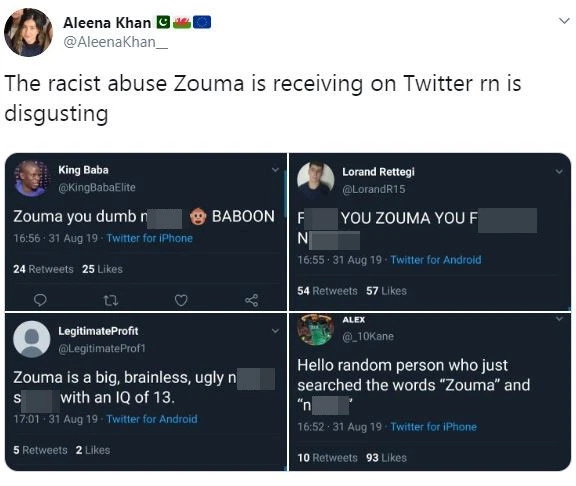Click Aleena Khan's profile picture
Viewport: 576px width, 486px height.
coord(29,32)
